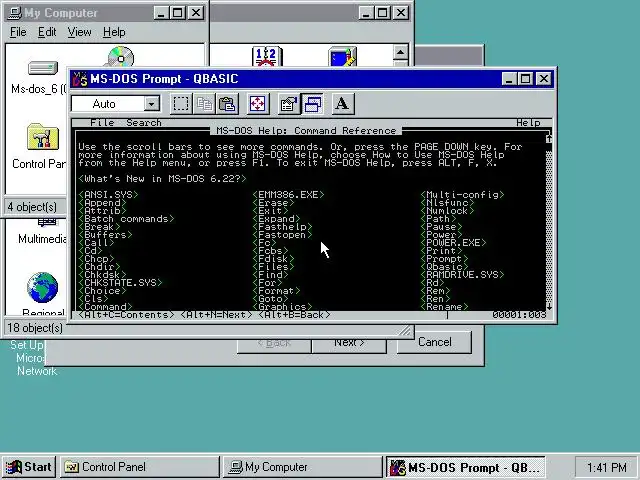Screen dimensions: 640x480
Task: Open Help menu in MS-DOS Help
Action: [x=528, y=123]
